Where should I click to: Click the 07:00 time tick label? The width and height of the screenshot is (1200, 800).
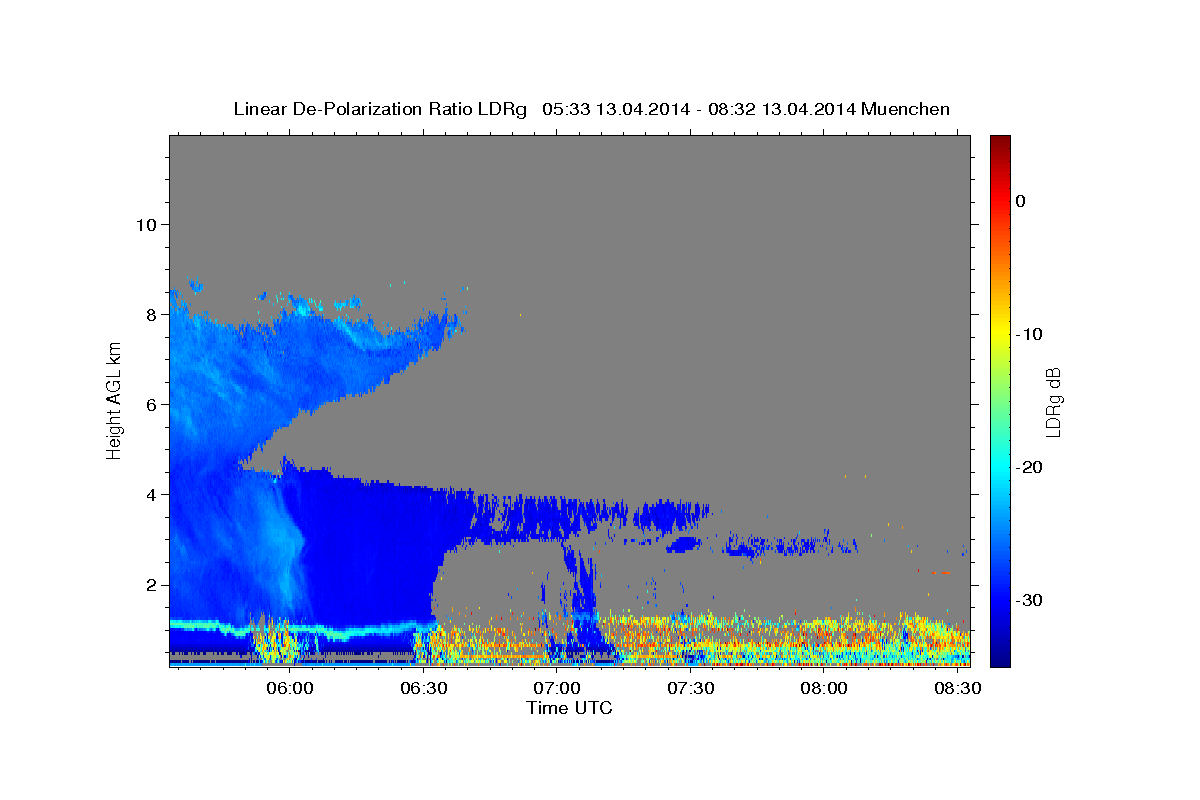click(557, 689)
